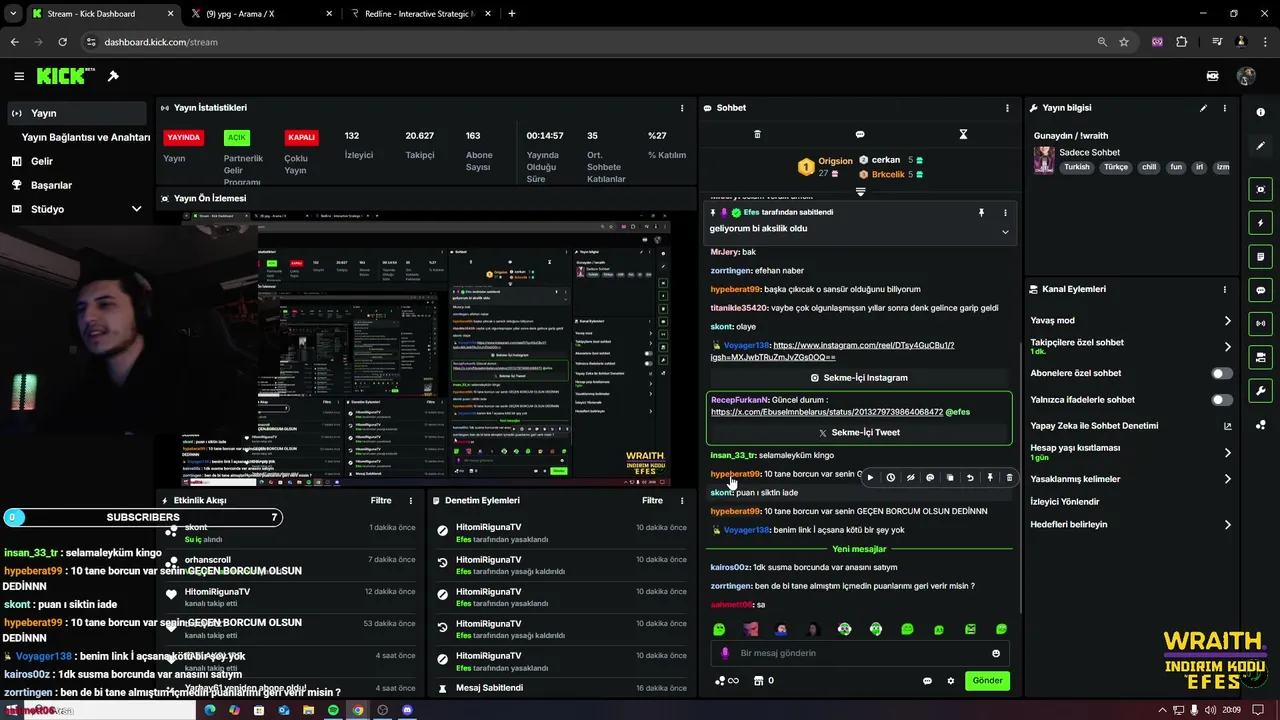This screenshot has height=720, width=1280.
Task: Click the Gönder send button
Action: (987, 680)
